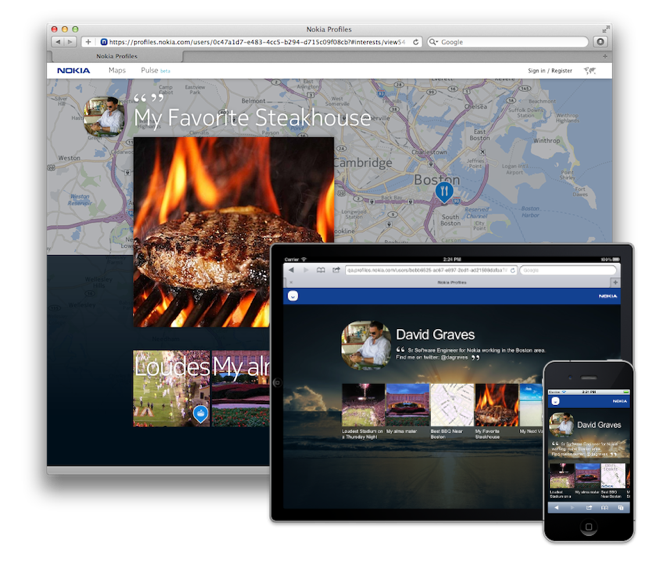Tap the white app icon in iPad blue header
The height and width of the screenshot is (563, 665).
[x=293, y=296]
